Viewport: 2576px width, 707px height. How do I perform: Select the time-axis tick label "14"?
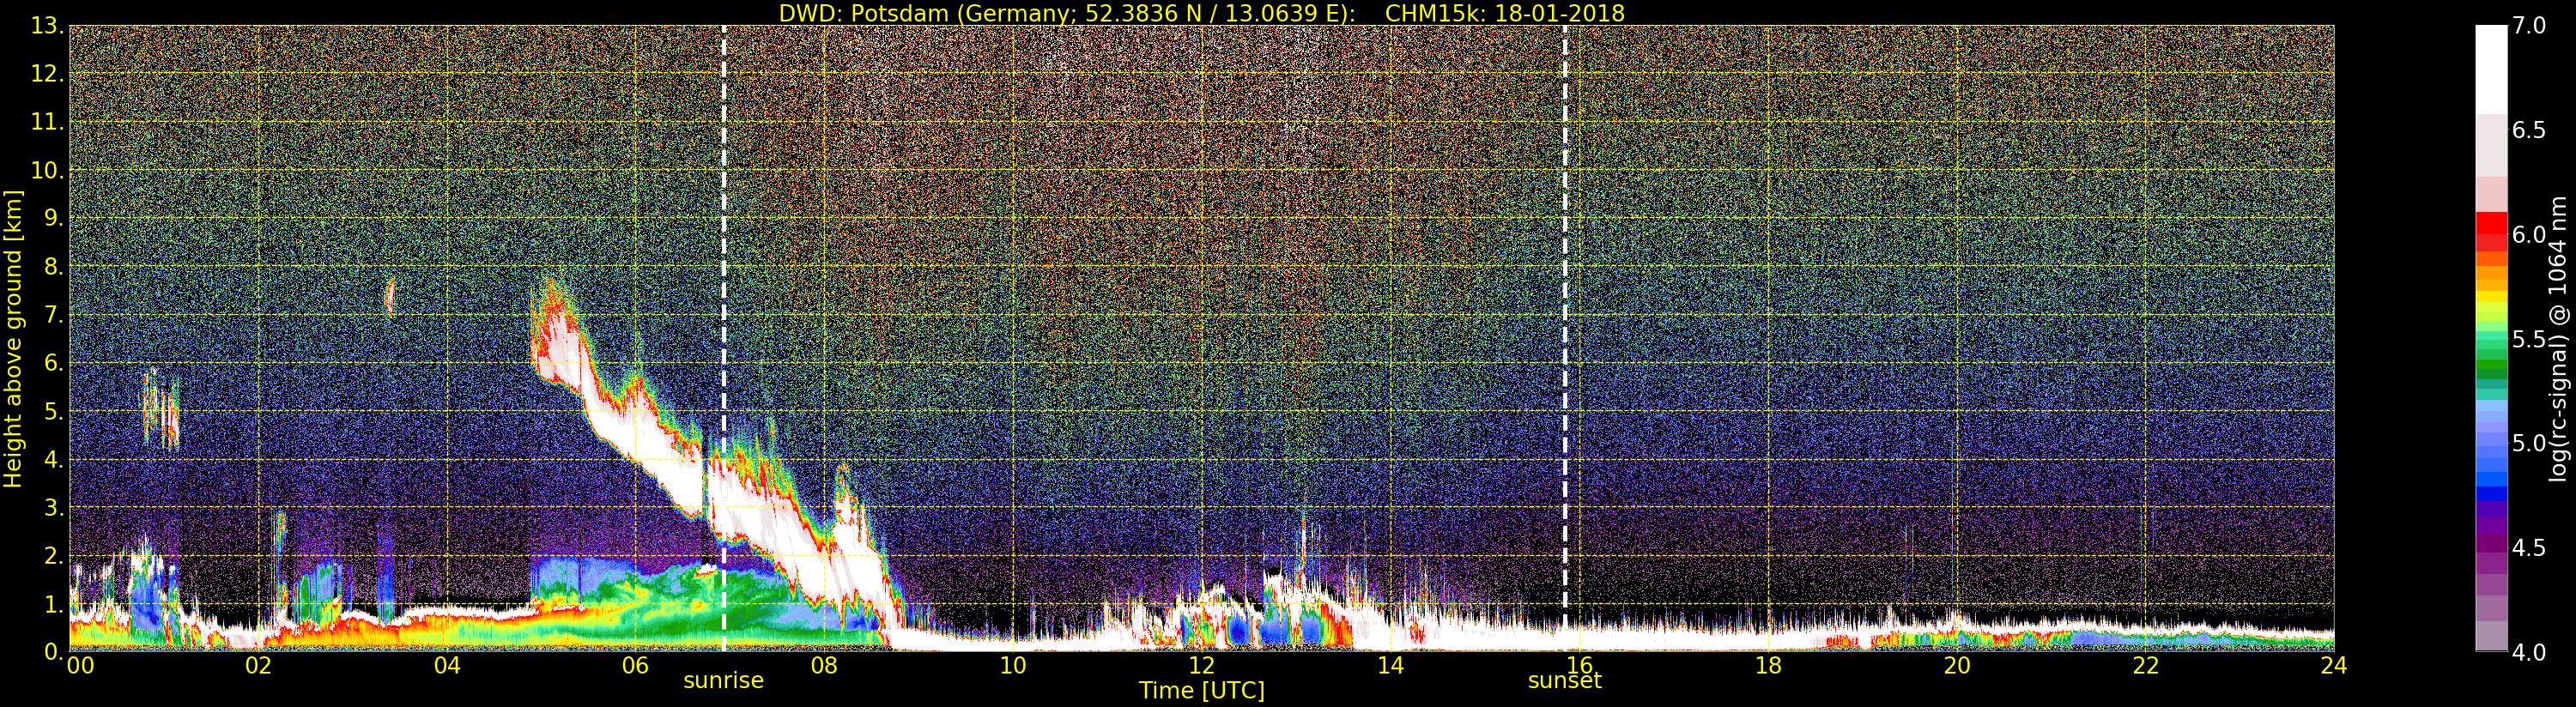coord(1390,666)
